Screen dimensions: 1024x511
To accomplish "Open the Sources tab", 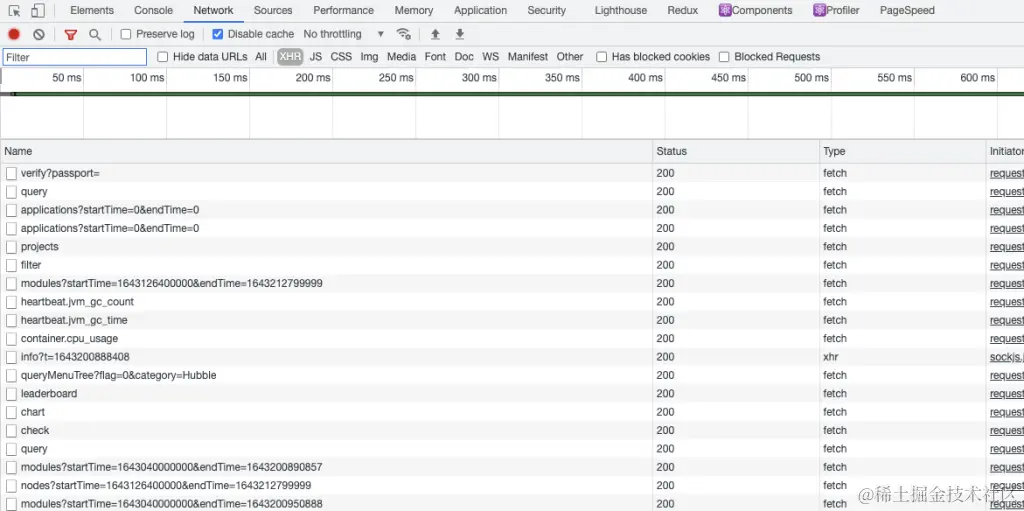I will 273,10.
